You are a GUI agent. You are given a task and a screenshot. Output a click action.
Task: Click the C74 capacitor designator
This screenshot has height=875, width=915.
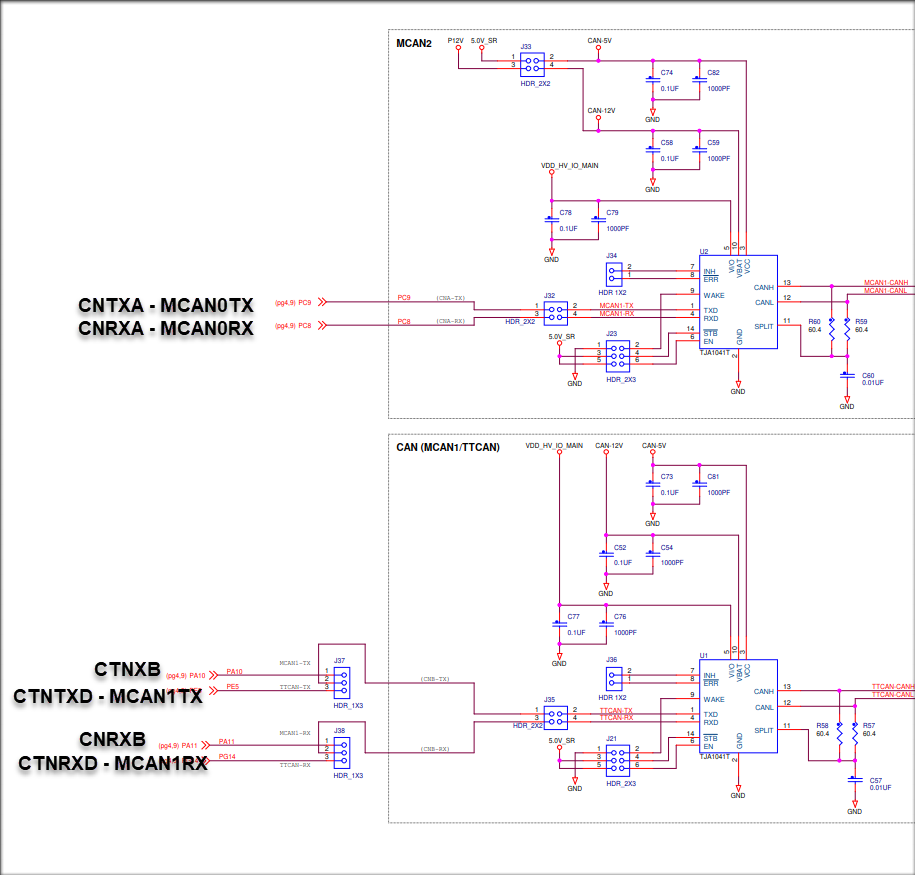click(x=666, y=73)
